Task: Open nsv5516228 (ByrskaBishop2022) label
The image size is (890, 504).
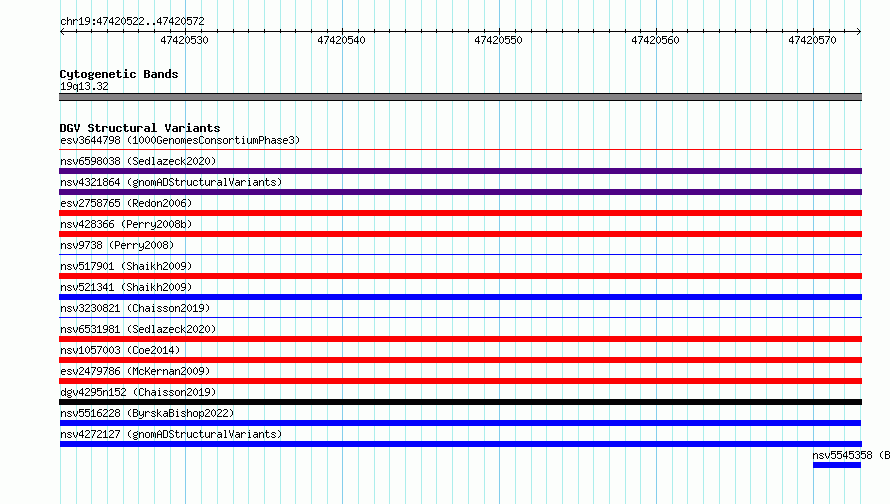Action: tap(147, 413)
